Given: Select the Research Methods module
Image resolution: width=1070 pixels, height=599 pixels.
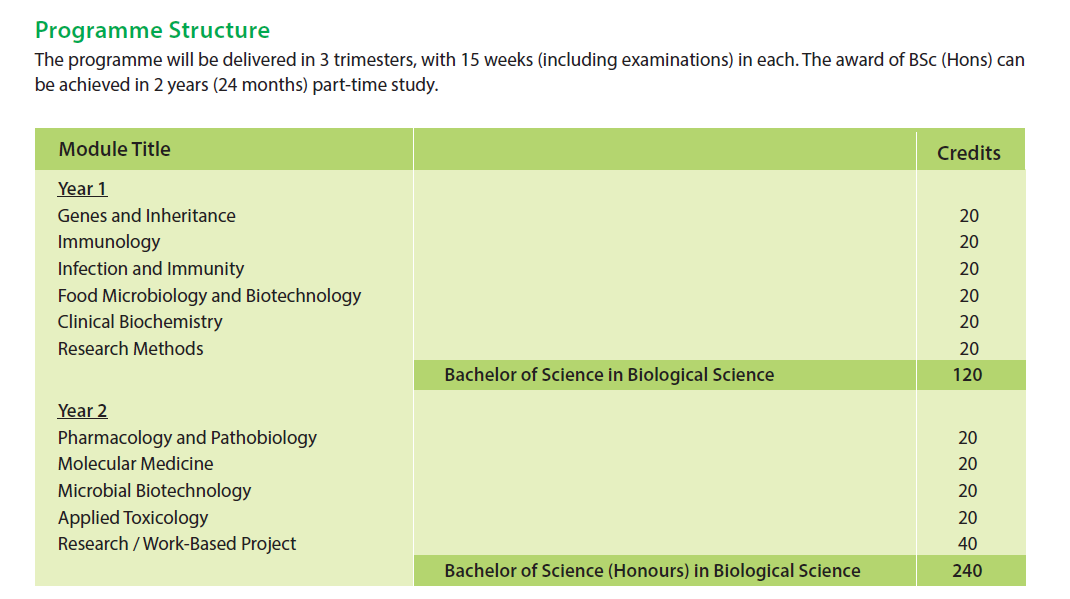Looking at the screenshot, I should (x=130, y=349).
